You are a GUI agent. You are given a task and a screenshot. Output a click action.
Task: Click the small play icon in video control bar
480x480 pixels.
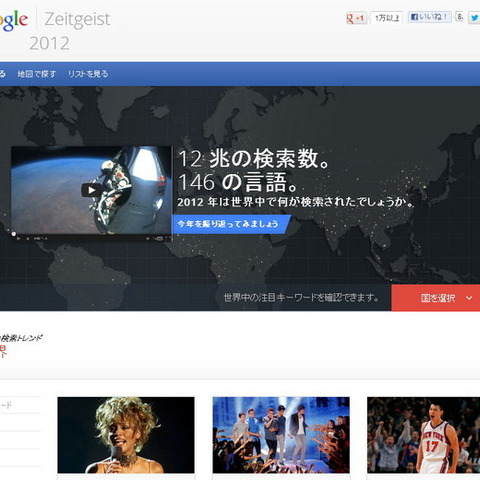tap(19, 238)
